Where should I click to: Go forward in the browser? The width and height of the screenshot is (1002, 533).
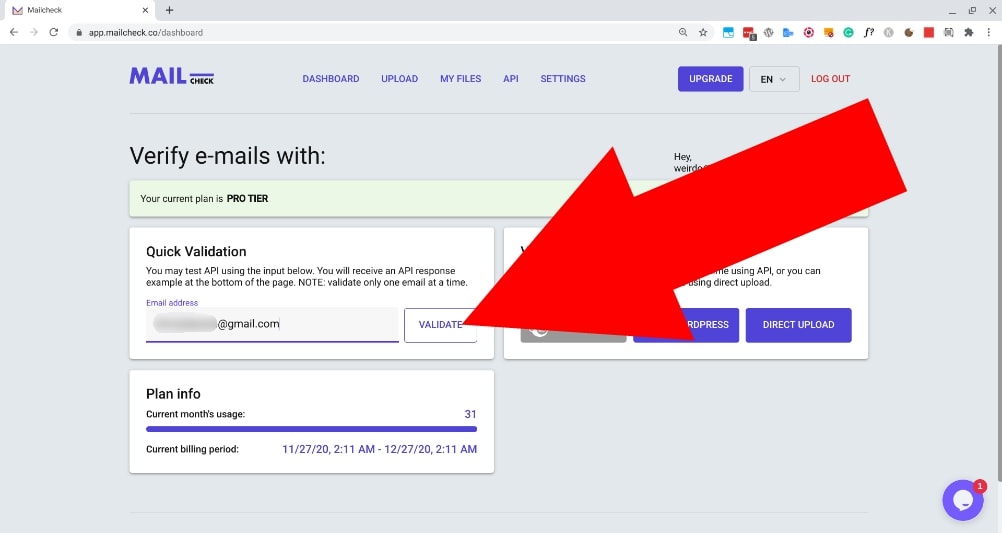tap(34, 32)
